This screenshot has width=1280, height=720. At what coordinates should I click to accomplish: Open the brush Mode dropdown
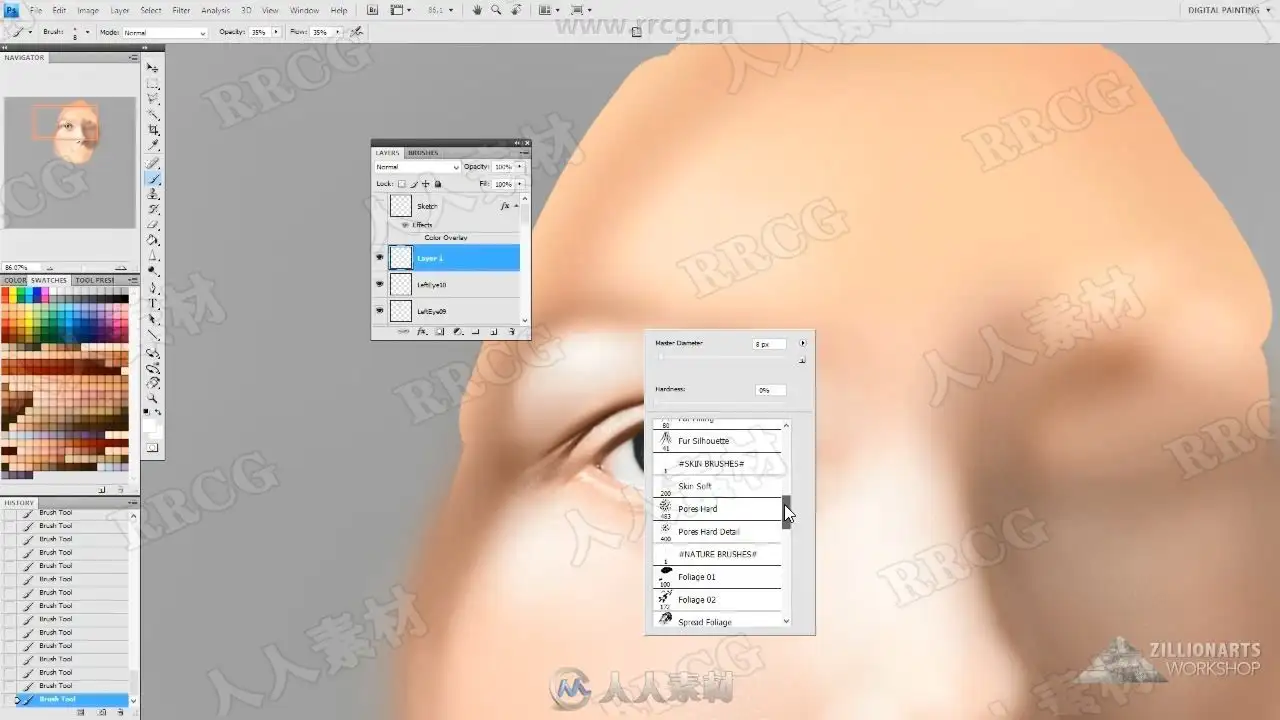(164, 32)
